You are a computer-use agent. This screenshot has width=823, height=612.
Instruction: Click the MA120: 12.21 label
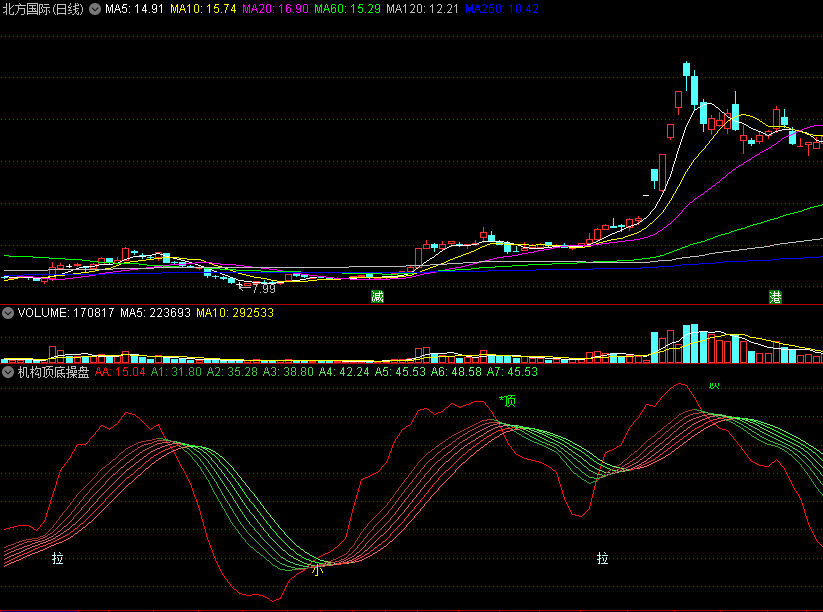[423, 9]
